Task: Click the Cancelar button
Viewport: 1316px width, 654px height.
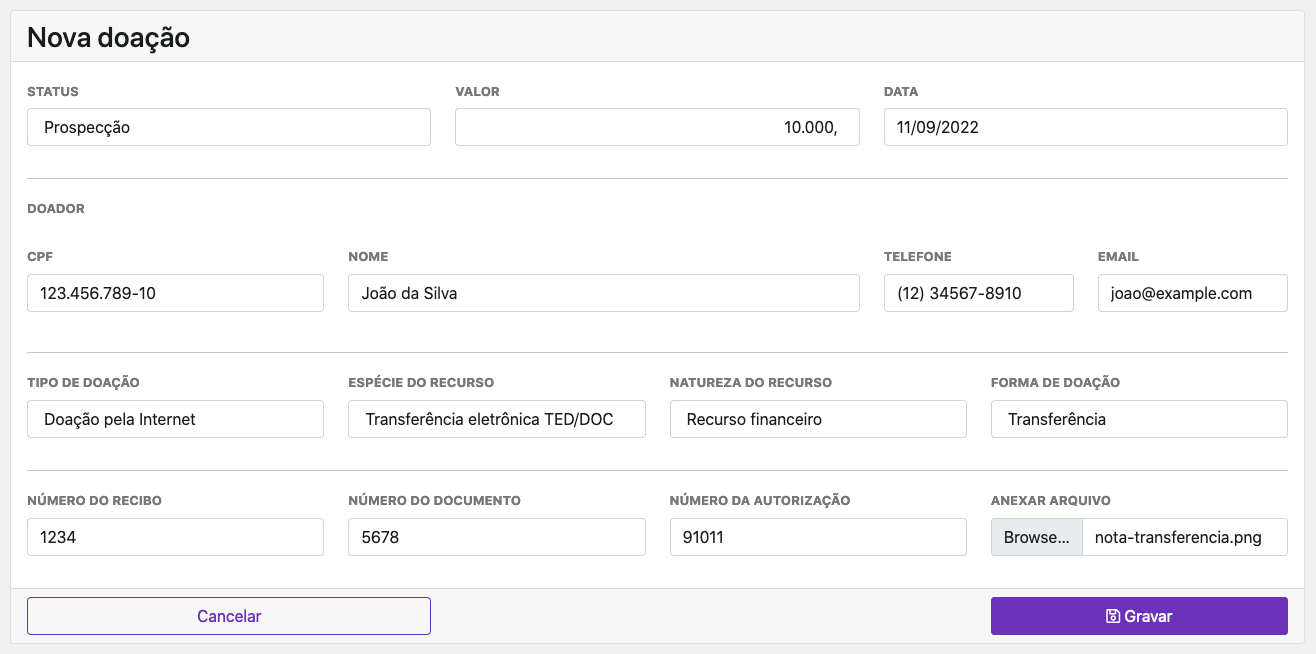Action: click(228, 616)
